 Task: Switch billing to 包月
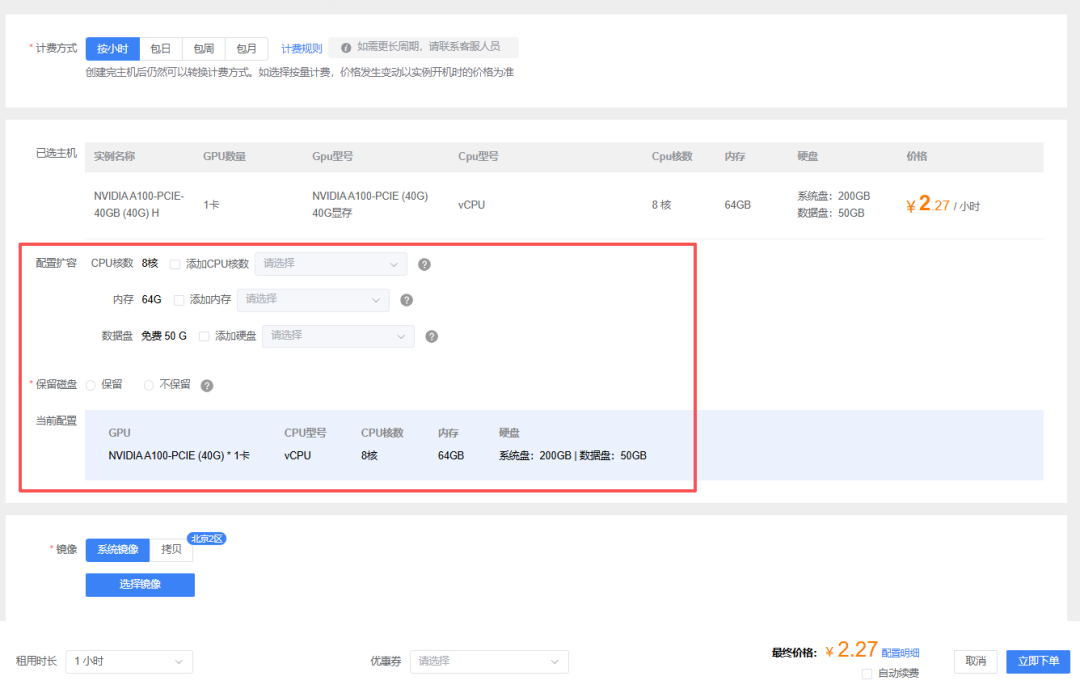[247, 49]
